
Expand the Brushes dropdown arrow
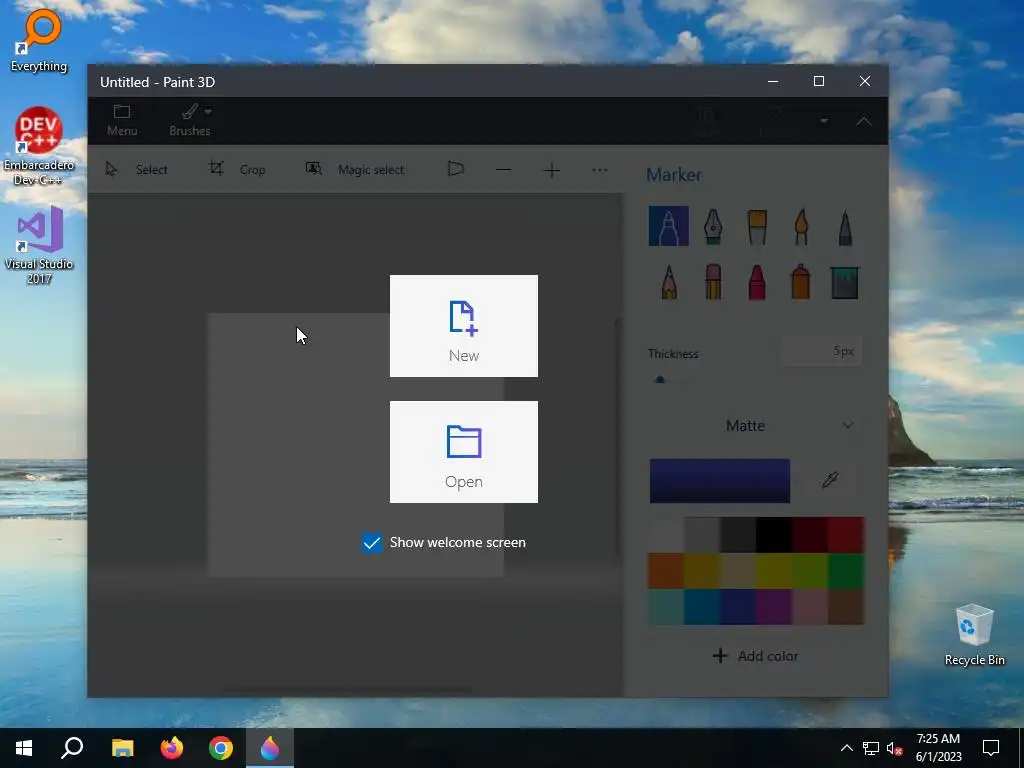coord(208,111)
